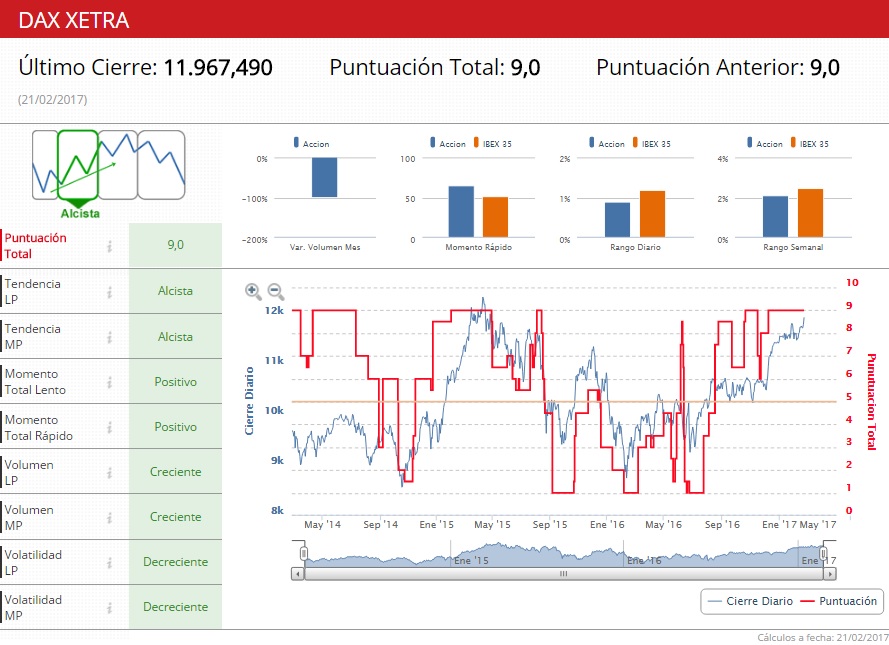
Task: Open info icon for Tendencia MP row
Action: coord(109,337)
